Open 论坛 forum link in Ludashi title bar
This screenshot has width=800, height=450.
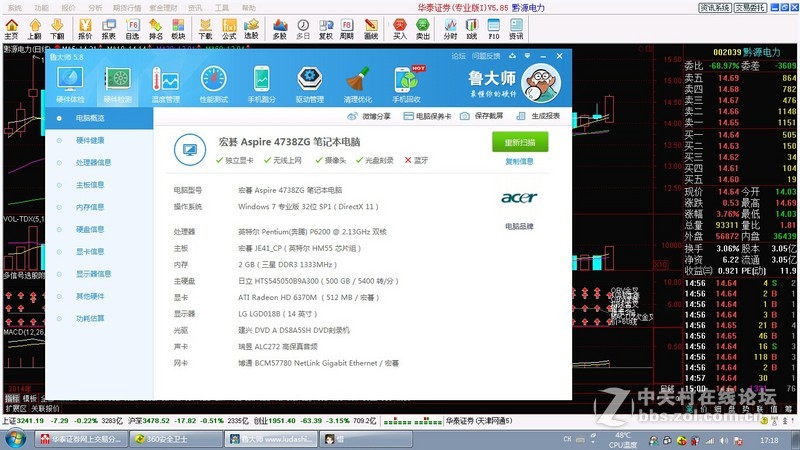coord(458,56)
